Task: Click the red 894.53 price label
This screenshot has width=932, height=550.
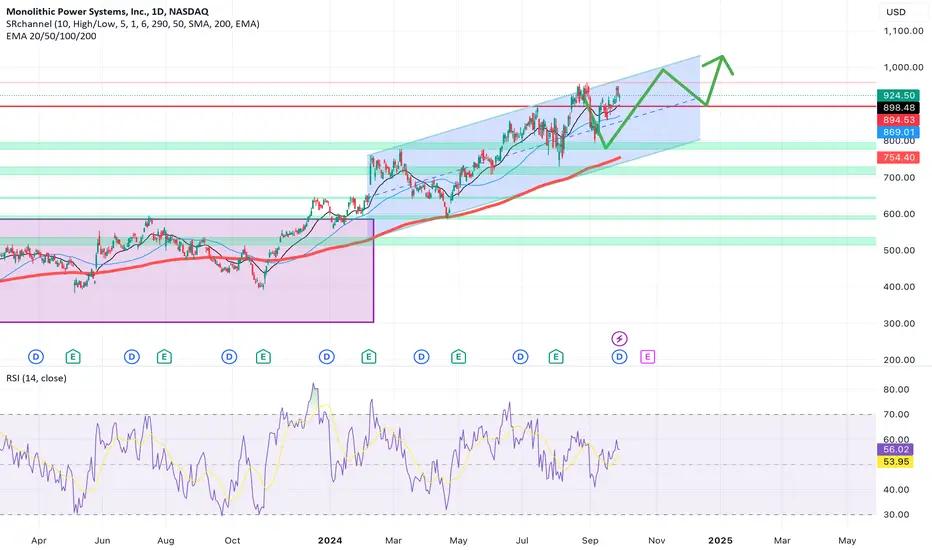Action: (898, 120)
